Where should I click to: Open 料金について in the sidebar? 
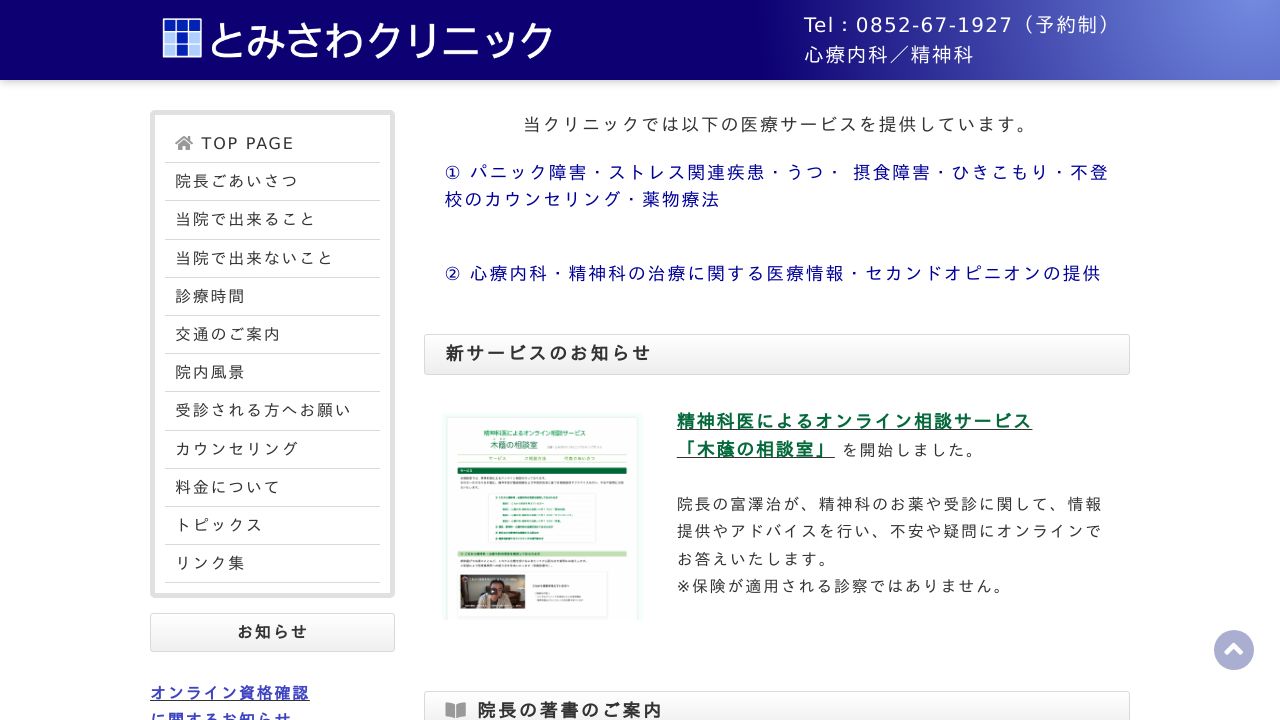(229, 487)
